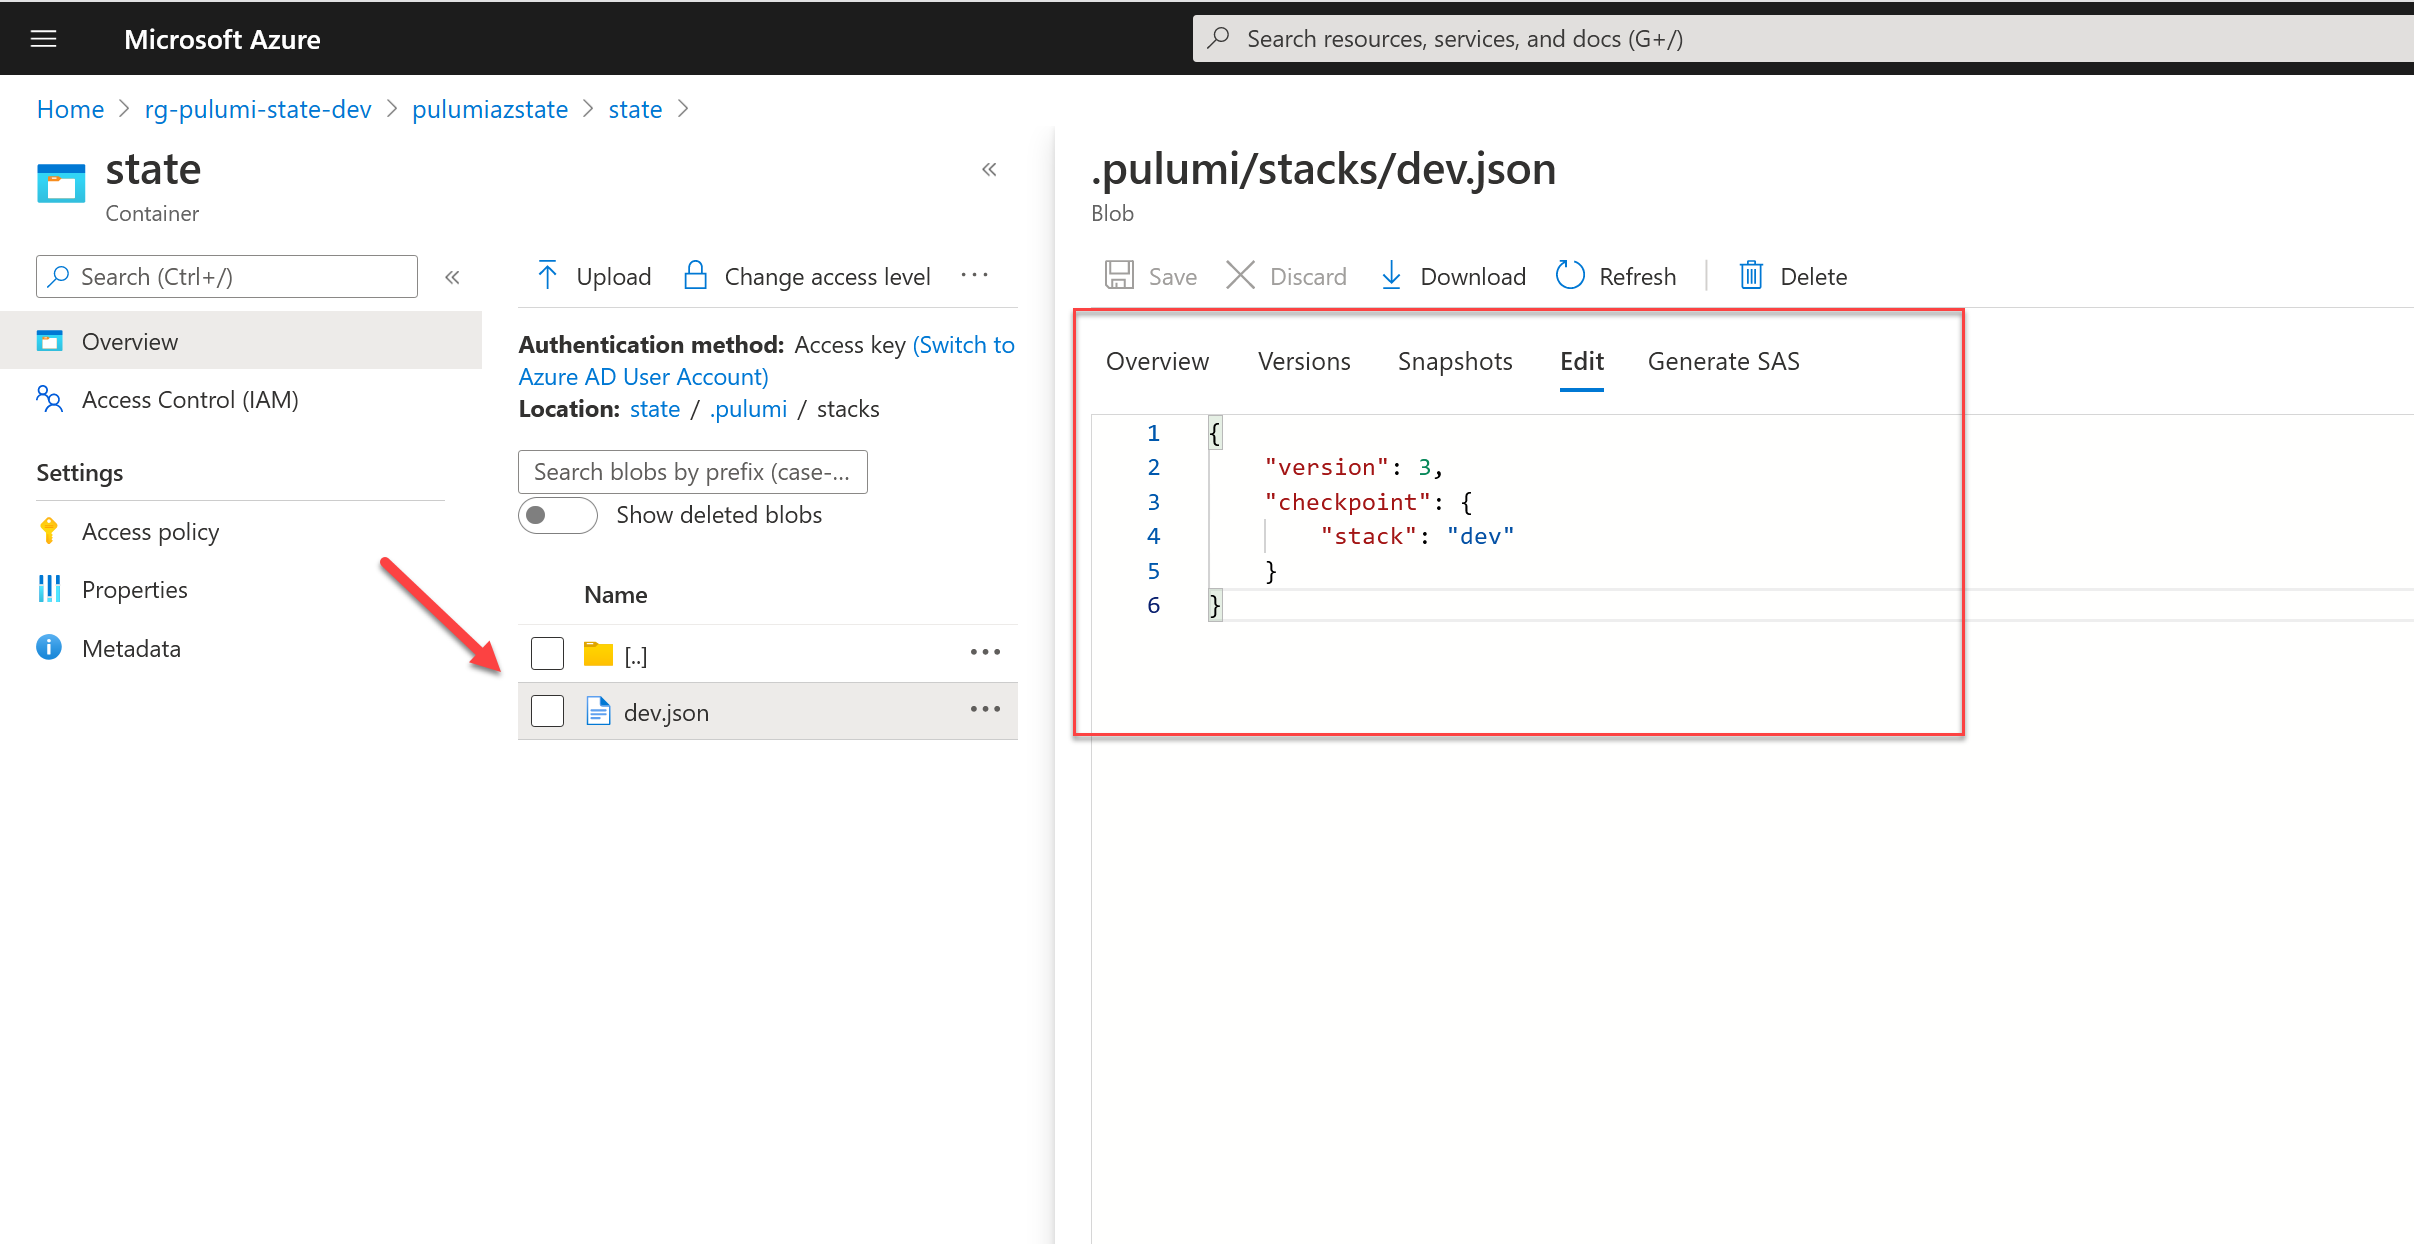2414x1244 pixels.
Task: Place cursor on "checkpoint" key in editor
Action: point(1347,502)
